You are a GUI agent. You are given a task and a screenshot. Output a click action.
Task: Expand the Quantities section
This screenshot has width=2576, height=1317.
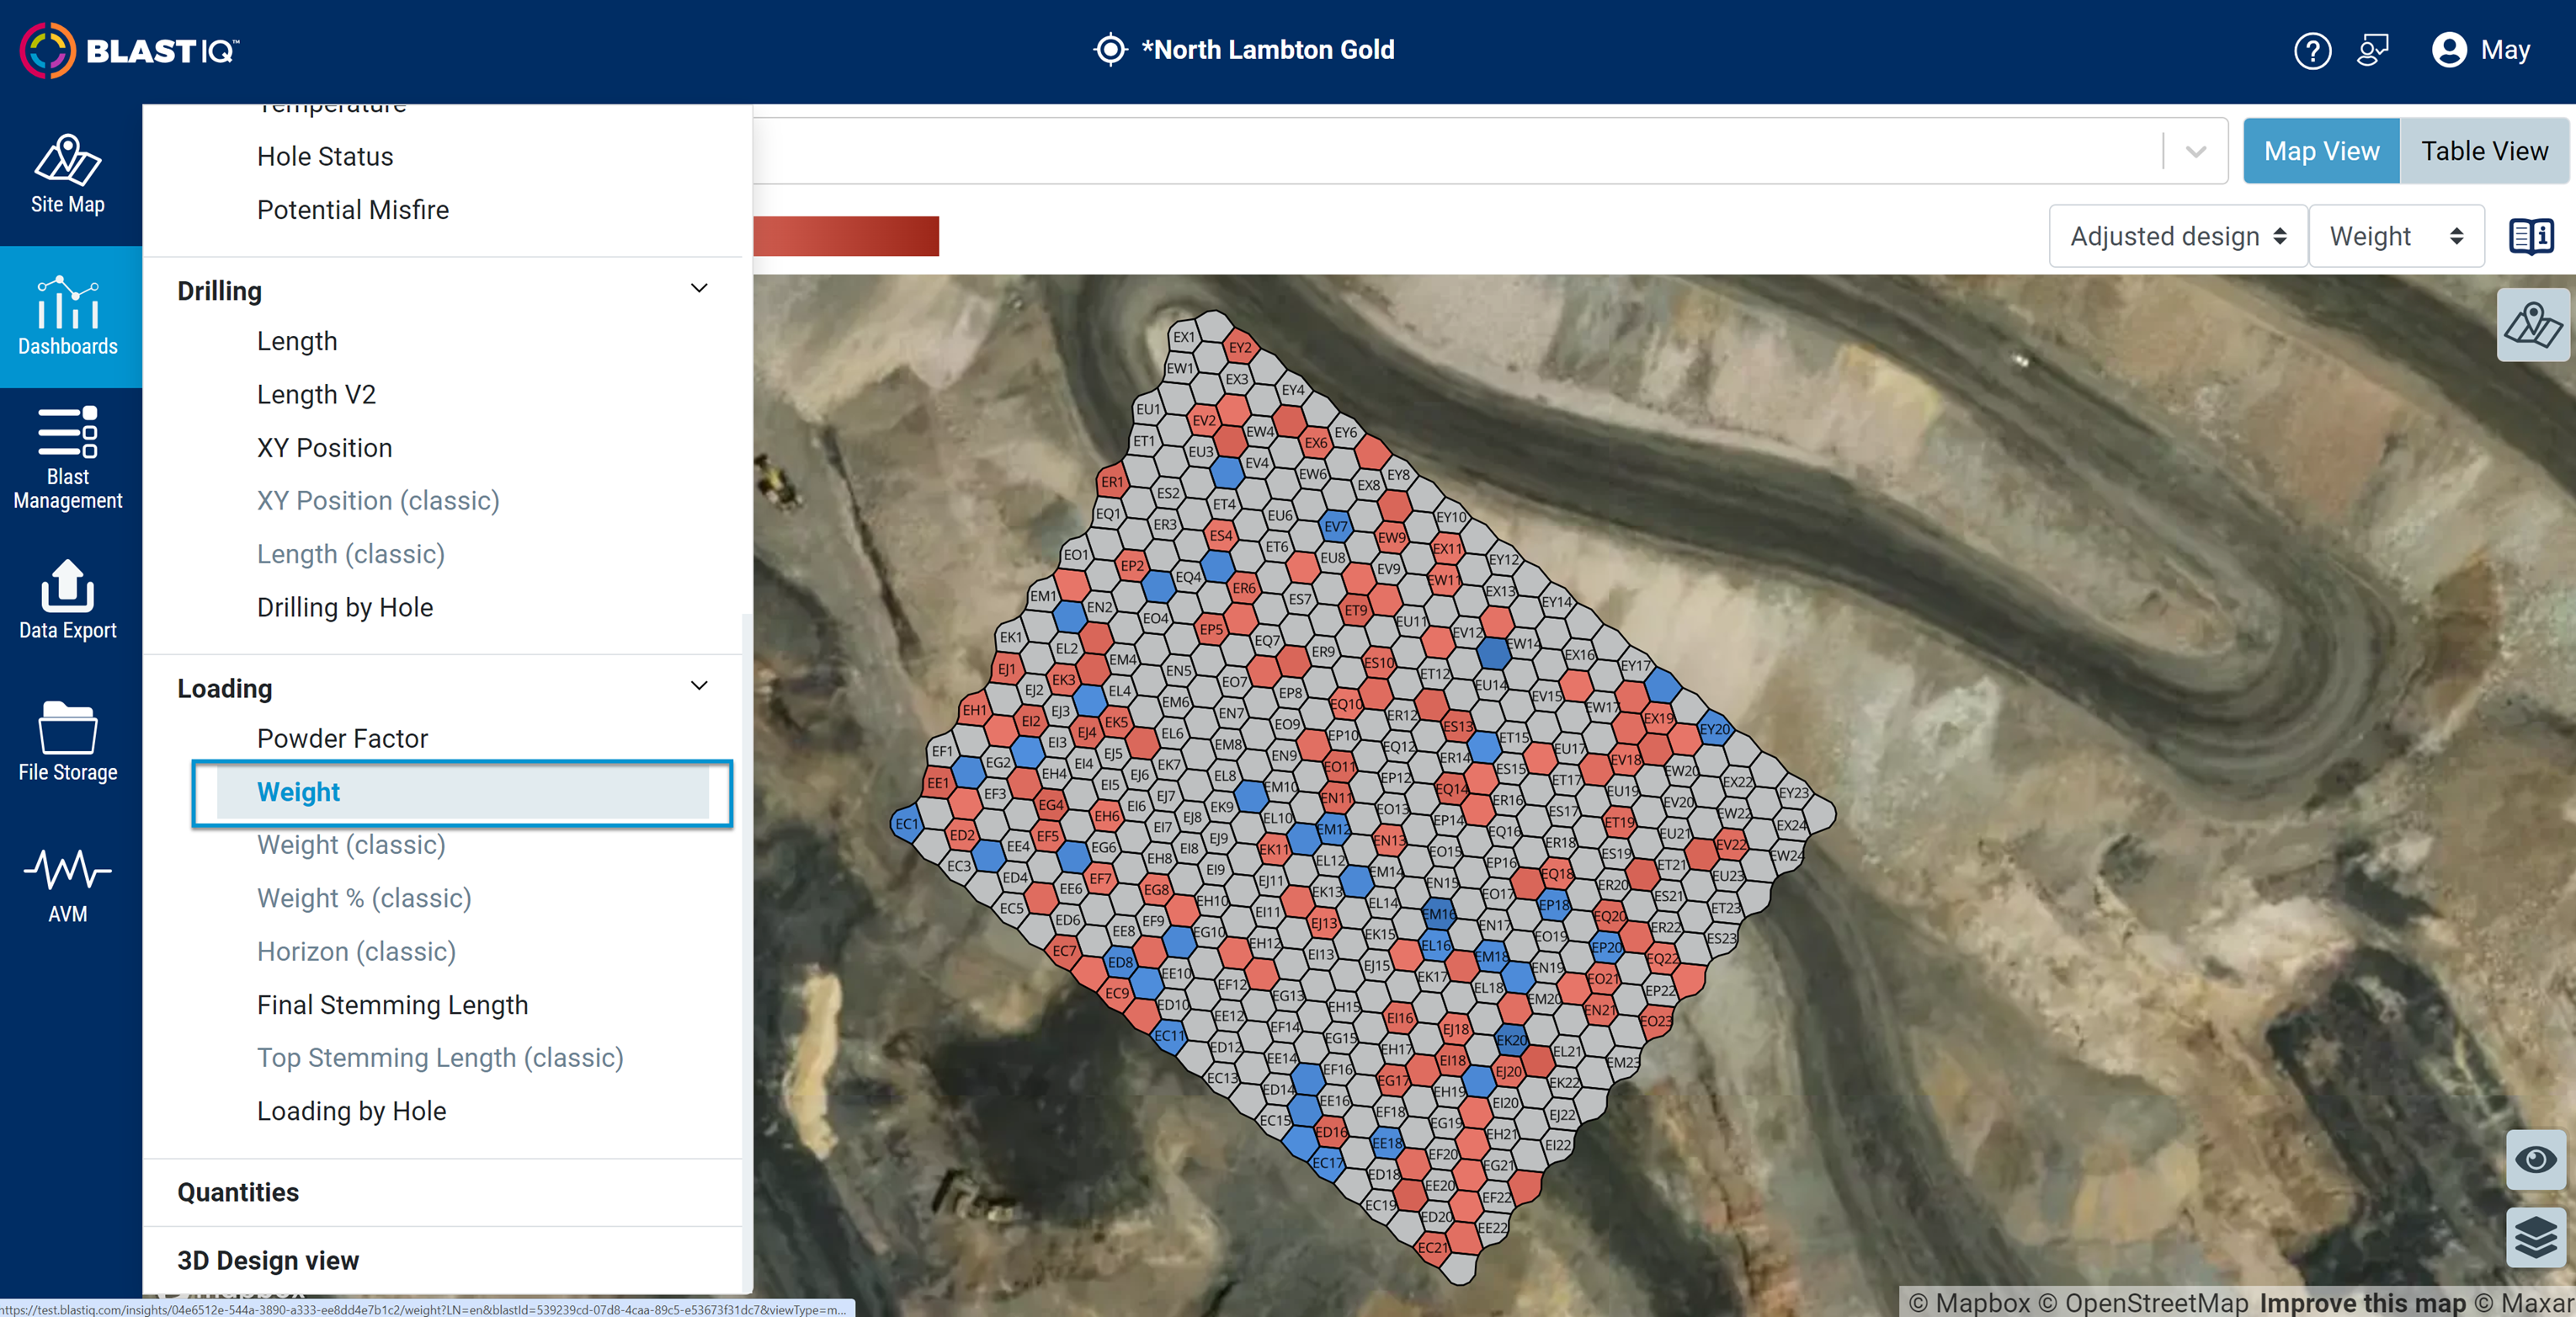coord(238,1192)
